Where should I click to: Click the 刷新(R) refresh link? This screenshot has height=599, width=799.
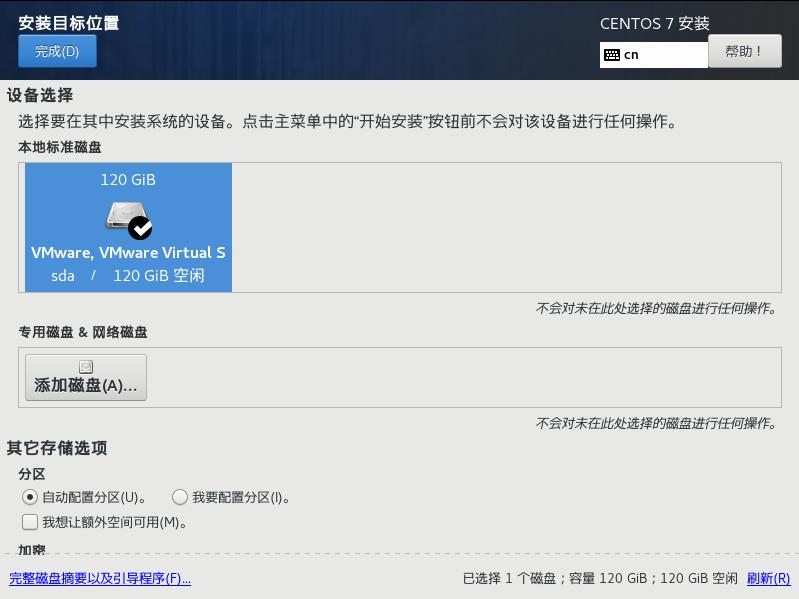tap(768, 578)
